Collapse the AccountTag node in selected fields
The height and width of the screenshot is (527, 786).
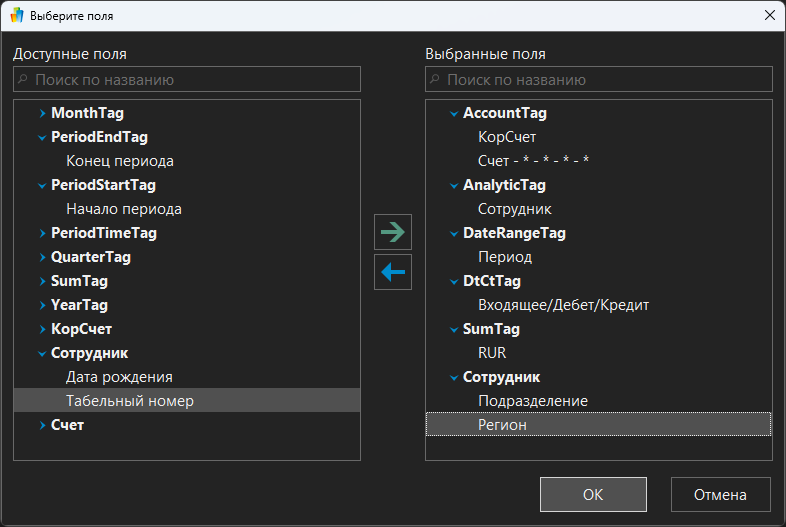(x=454, y=114)
